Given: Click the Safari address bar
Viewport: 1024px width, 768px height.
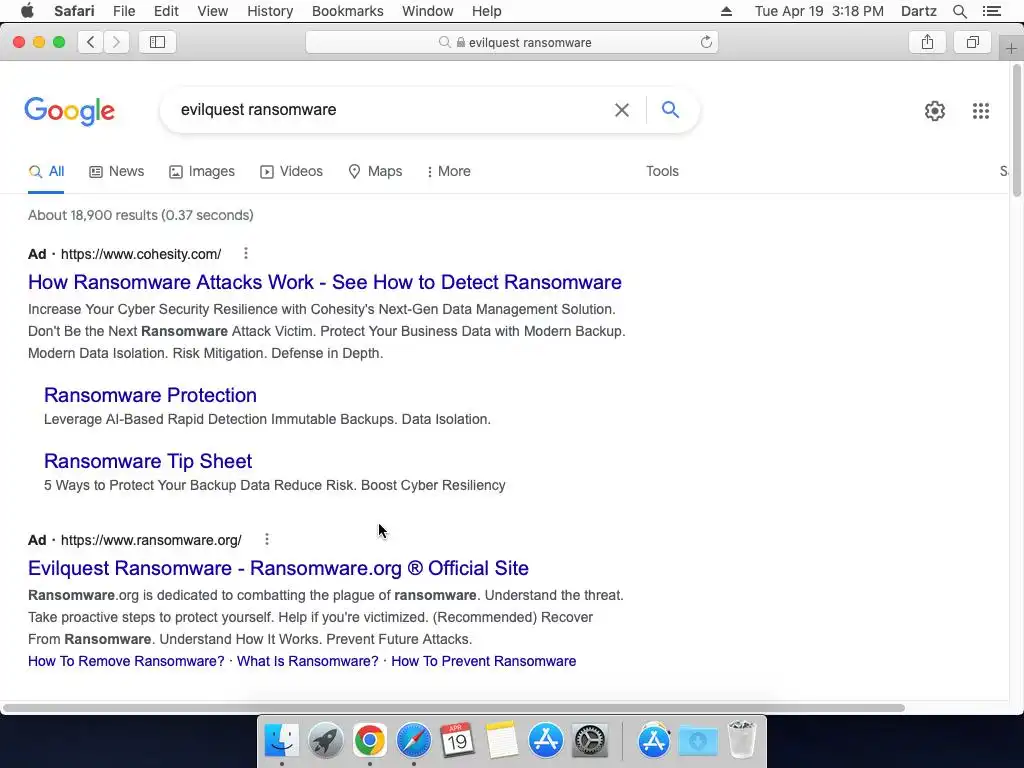Looking at the screenshot, I should click(511, 42).
